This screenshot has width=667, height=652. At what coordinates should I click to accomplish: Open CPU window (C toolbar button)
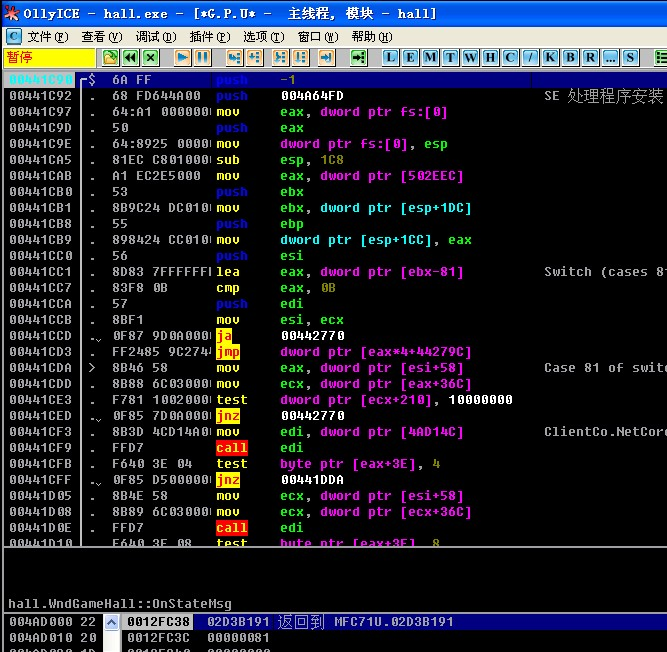click(510, 58)
